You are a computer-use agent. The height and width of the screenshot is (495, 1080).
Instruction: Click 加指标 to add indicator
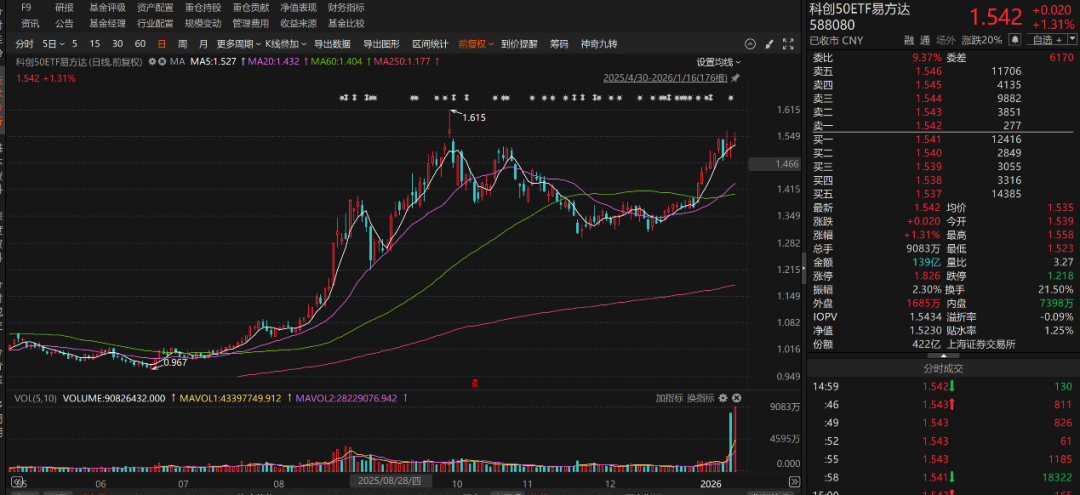coord(669,398)
